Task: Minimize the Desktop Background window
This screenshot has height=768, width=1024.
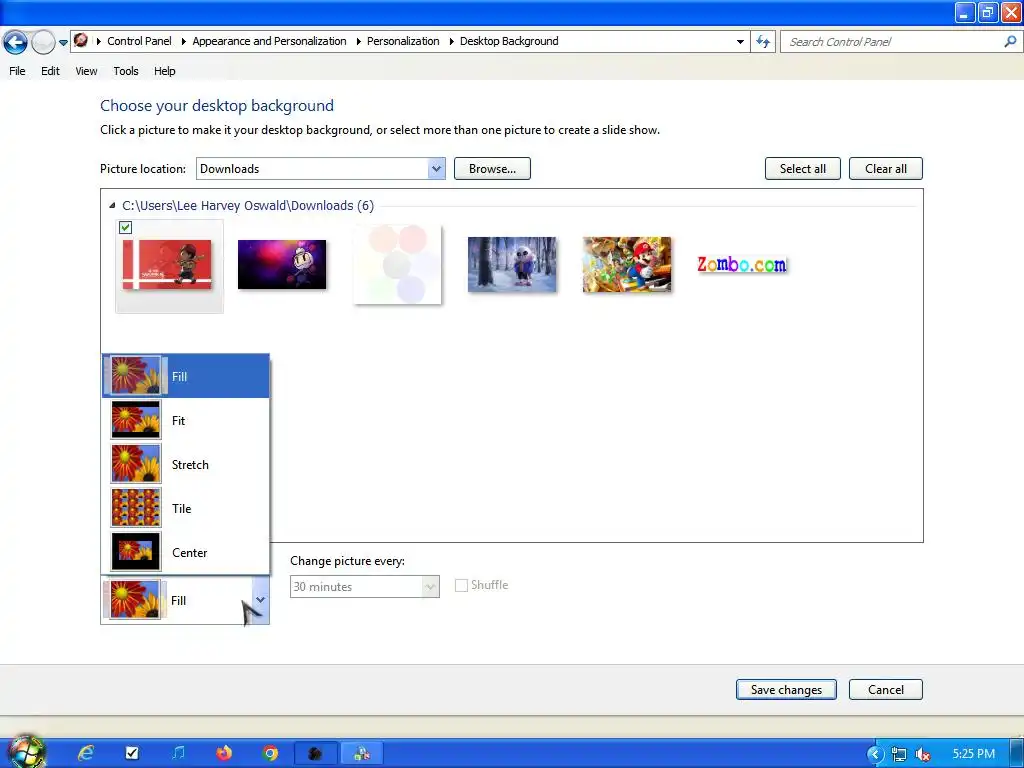Action: point(965,12)
